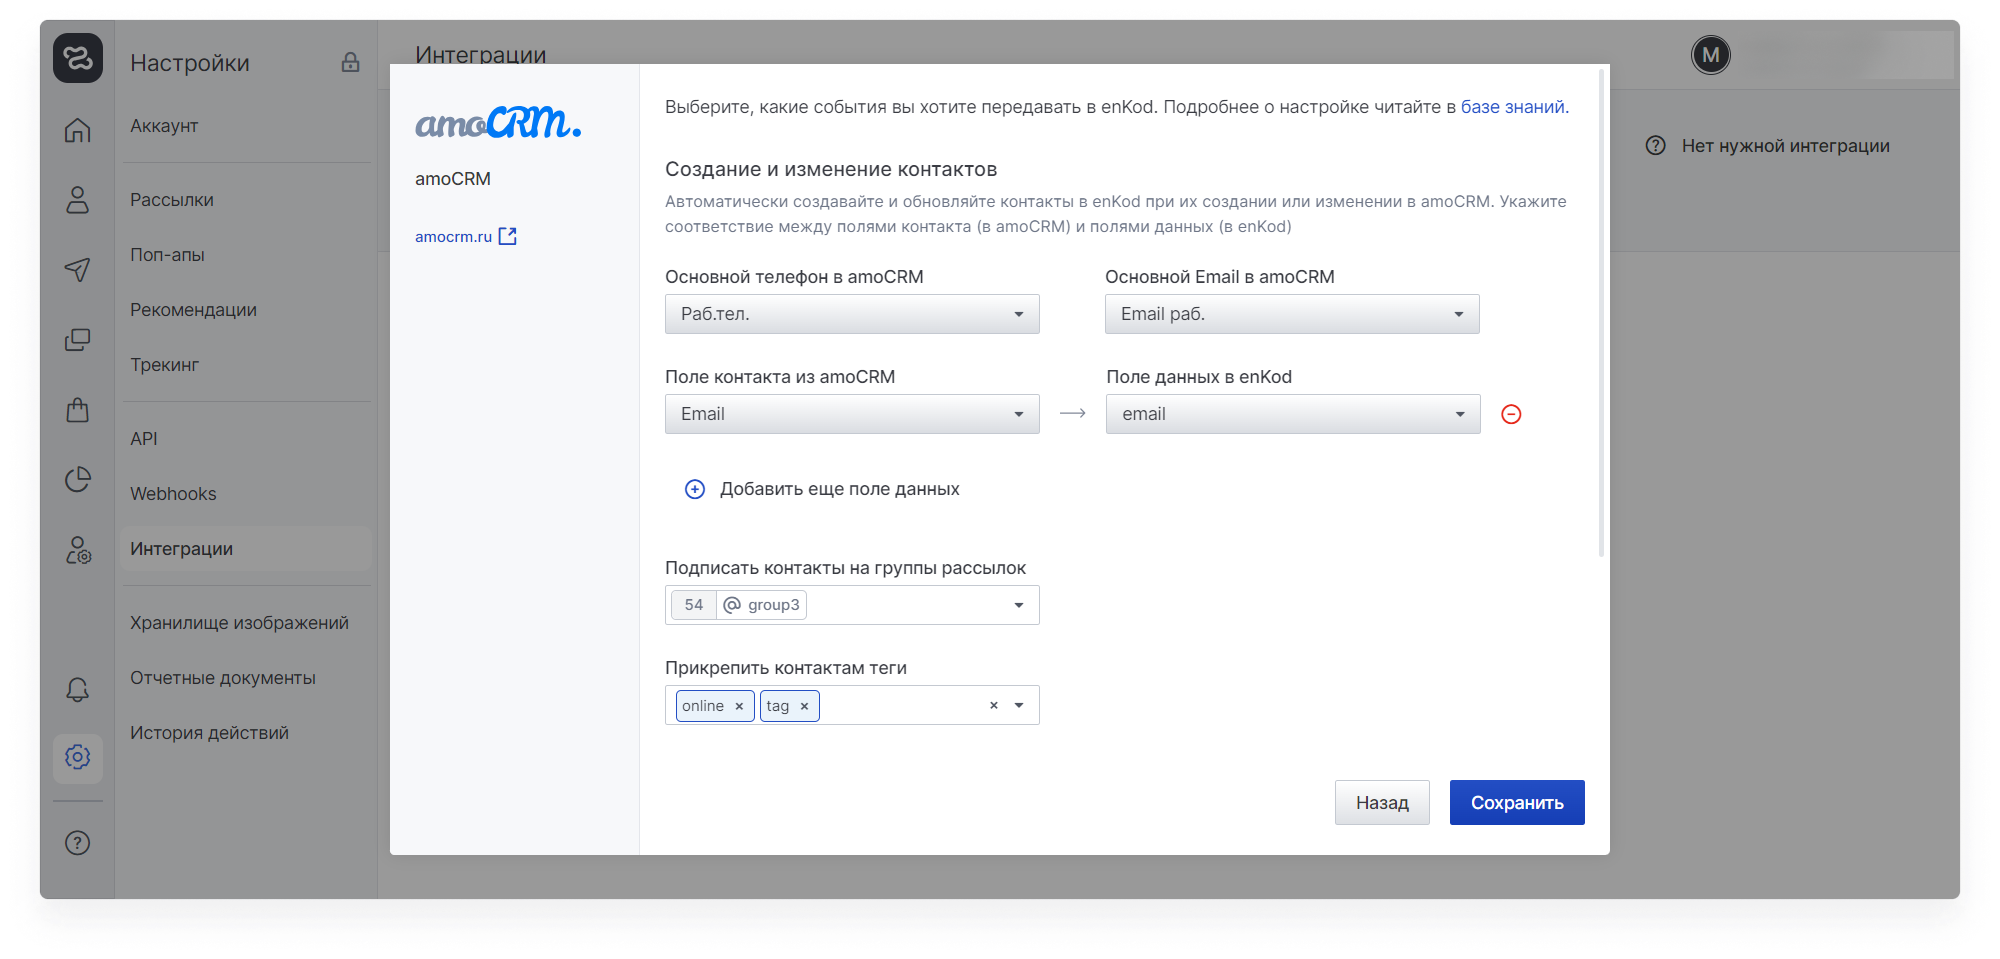Image resolution: width=2000 pixels, height=959 pixels.
Task: Remove the Email field mapping row
Action: pyautogui.click(x=1511, y=414)
